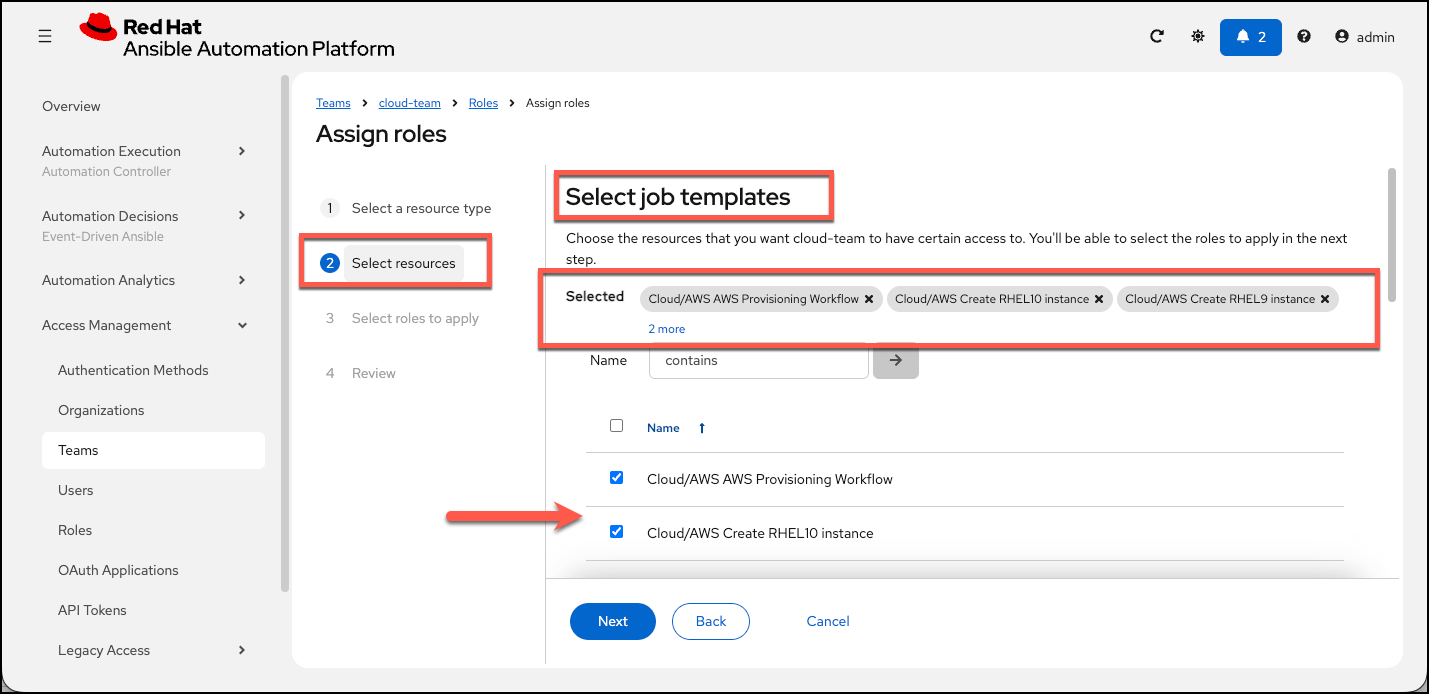1429x694 pixels.
Task: Click the Next button
Action: coord(613,621)
